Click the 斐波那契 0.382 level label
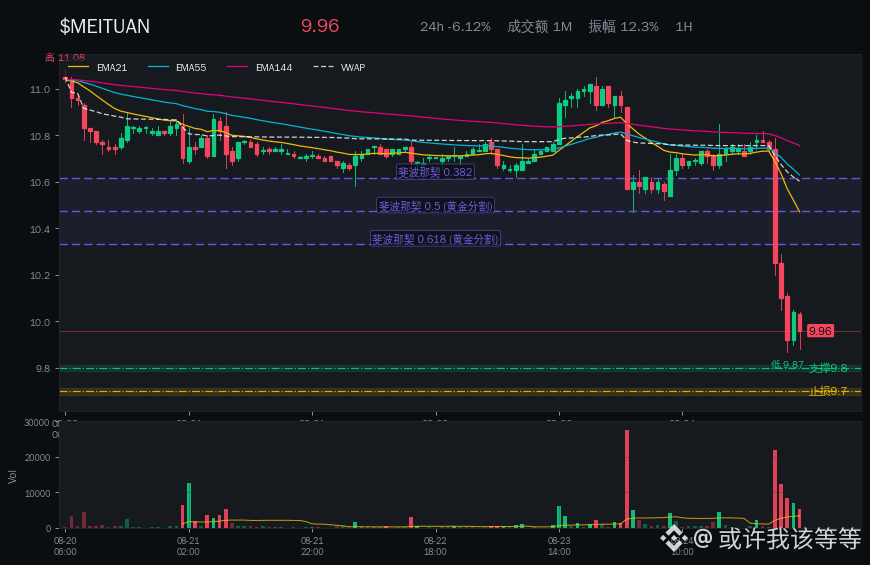870x565 pixels. [435, 172]
